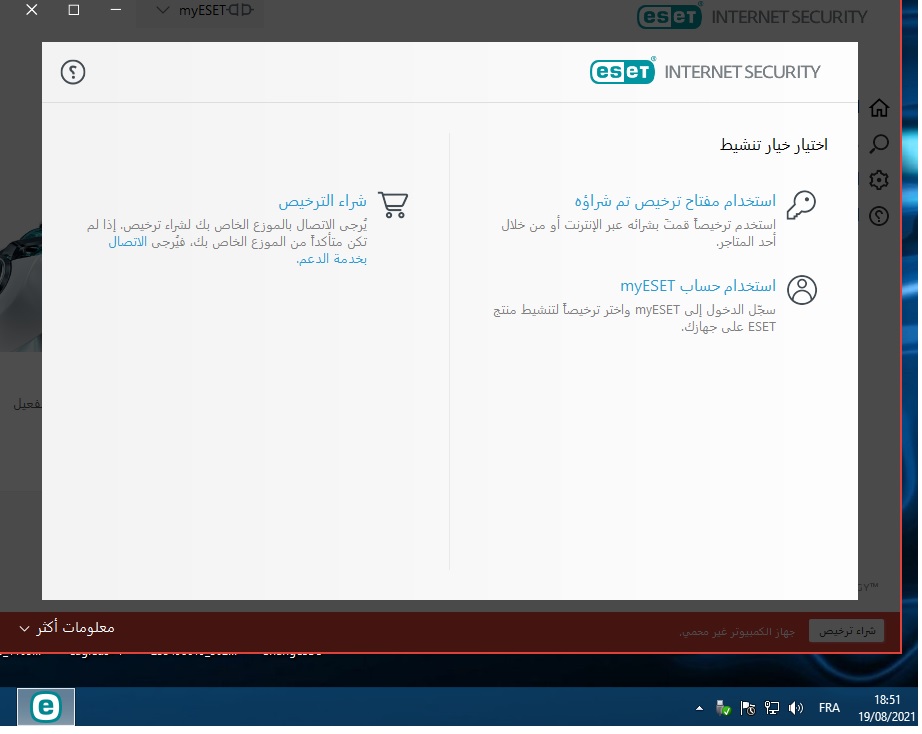Screen dimensions: 922x734
Task: Select 'استخدام مفتاح ترخيص تم شراؤه' option
Action: (x=675, y=202)
